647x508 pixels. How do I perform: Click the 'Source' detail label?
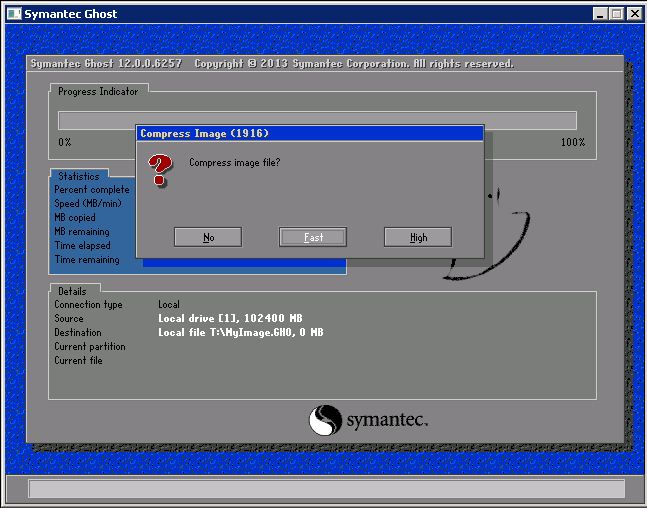tap(69, 319)
